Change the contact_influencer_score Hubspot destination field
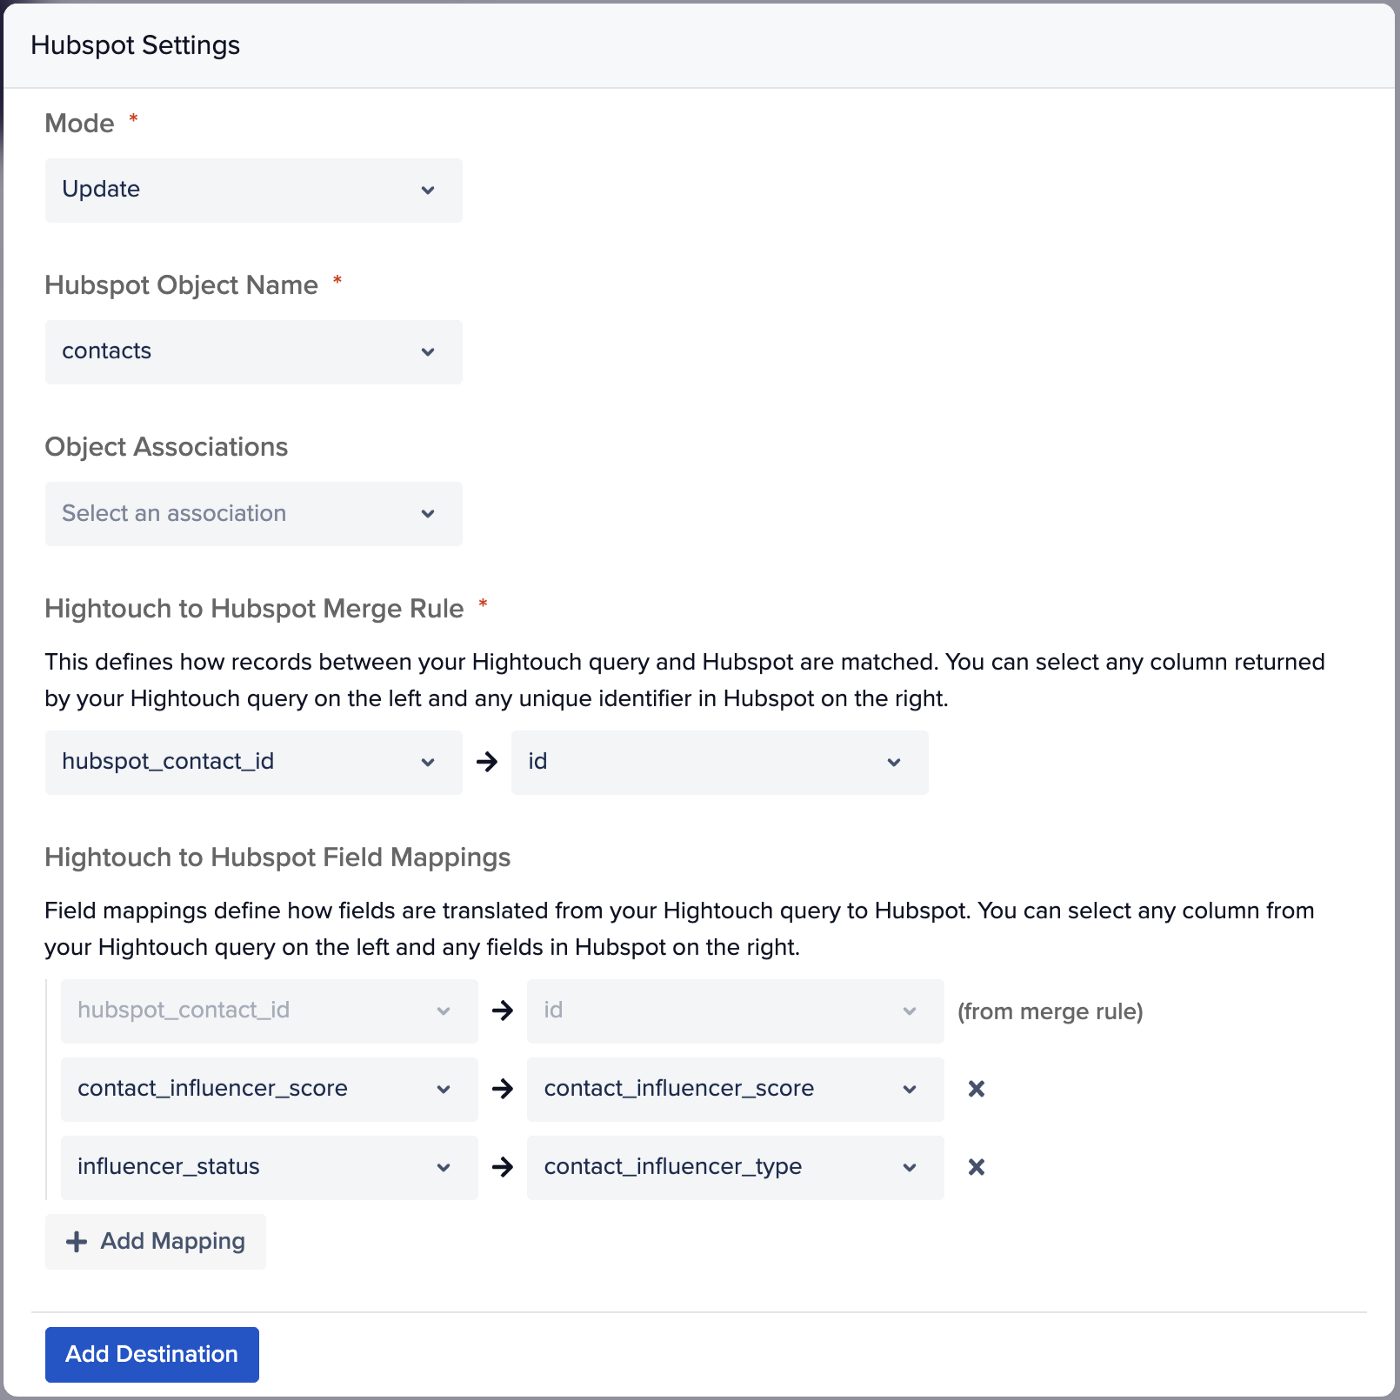 tap(735, 1089)
